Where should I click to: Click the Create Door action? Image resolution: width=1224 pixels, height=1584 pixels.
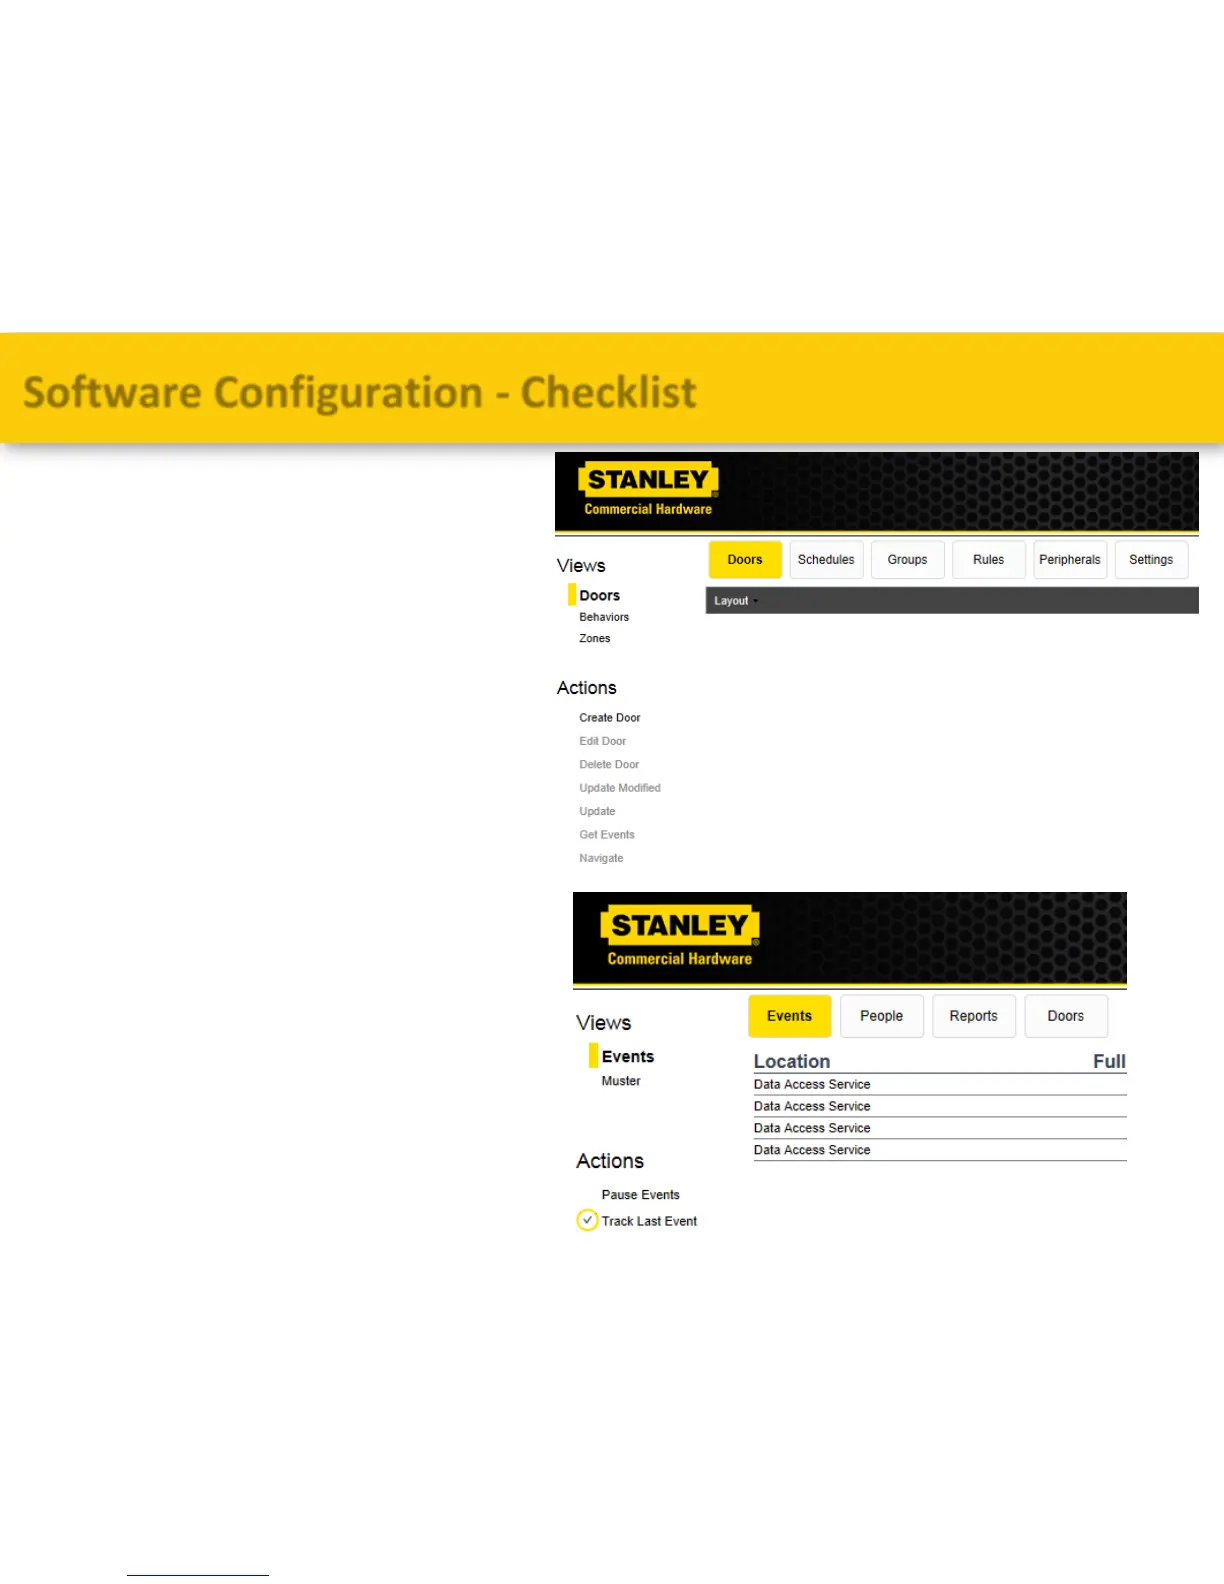point(610,718)
